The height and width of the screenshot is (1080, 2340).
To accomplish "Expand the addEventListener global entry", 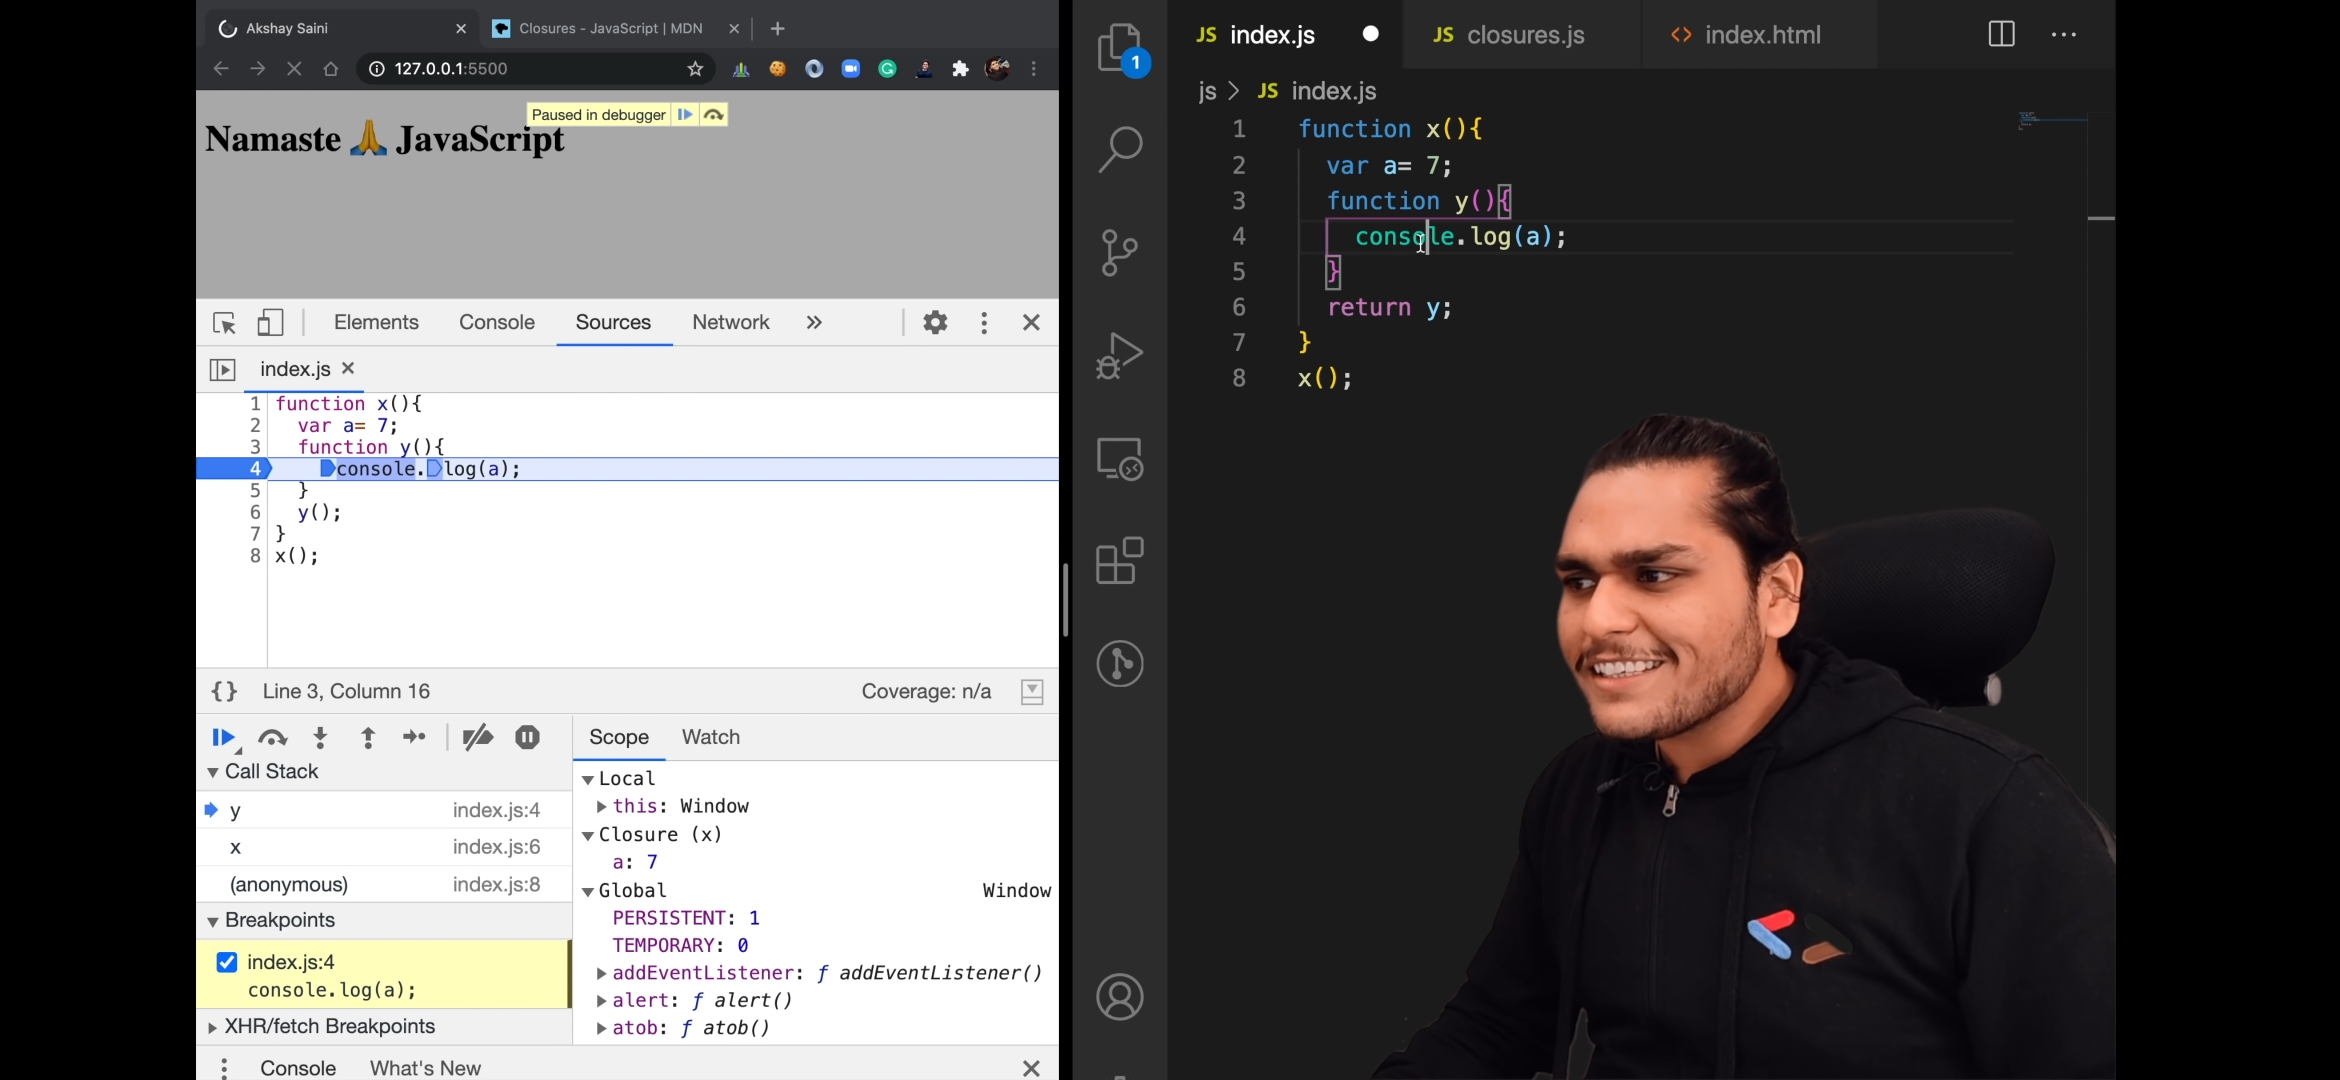I will pos(601,973).
